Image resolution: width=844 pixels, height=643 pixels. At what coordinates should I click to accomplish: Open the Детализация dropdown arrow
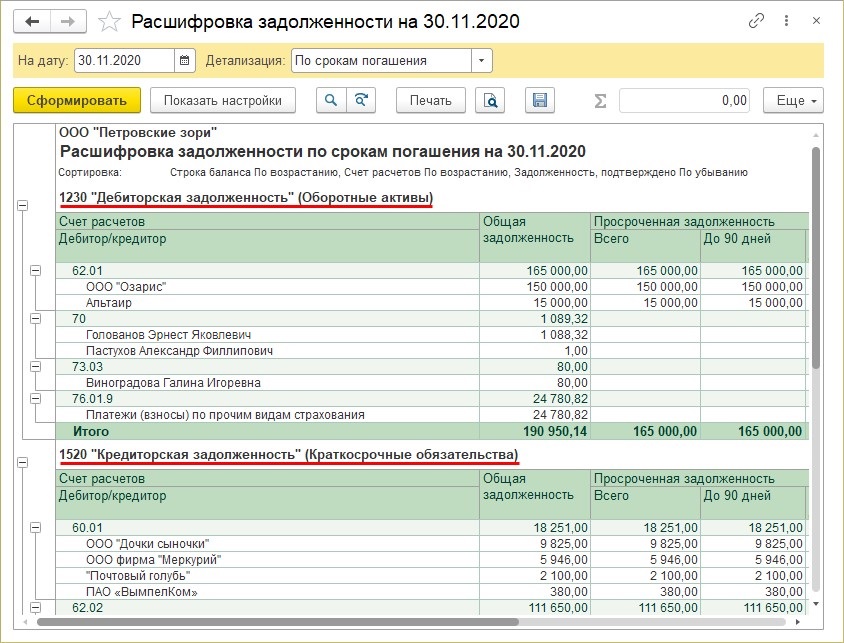[481, 60]
